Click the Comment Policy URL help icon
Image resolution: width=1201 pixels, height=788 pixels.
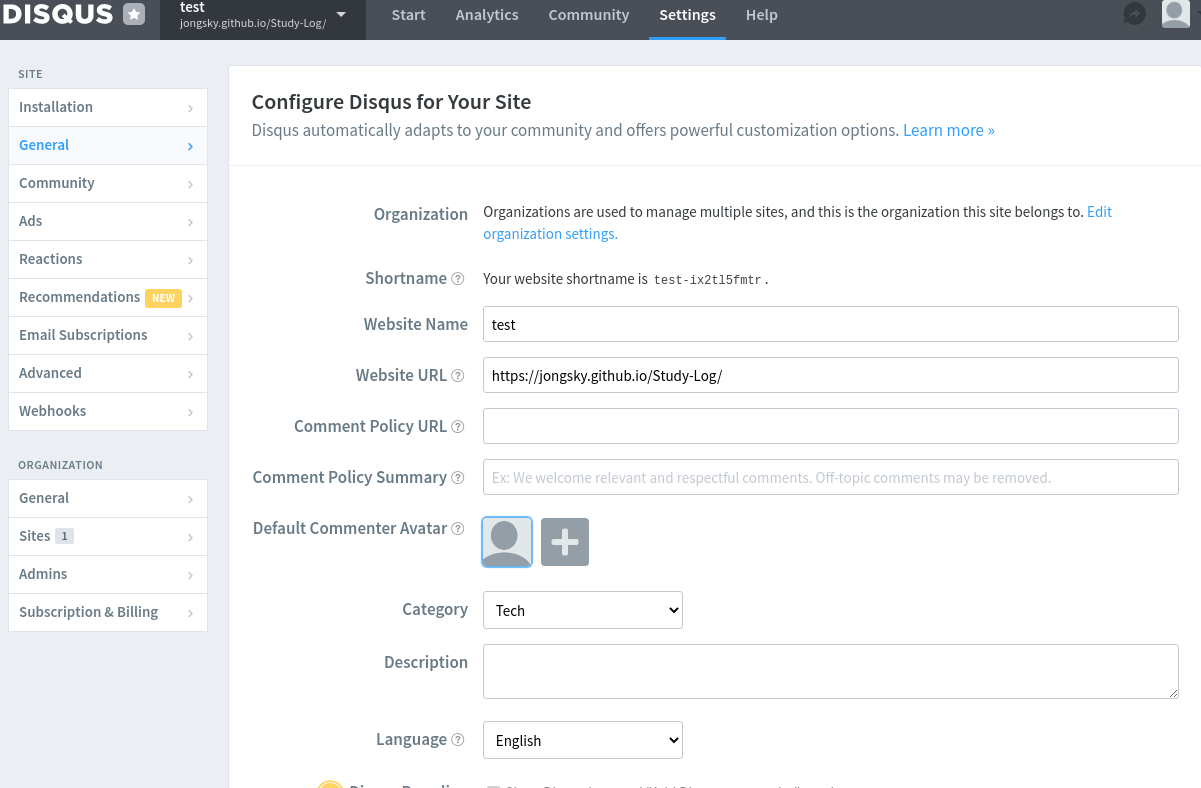click(x=458, y=427)
